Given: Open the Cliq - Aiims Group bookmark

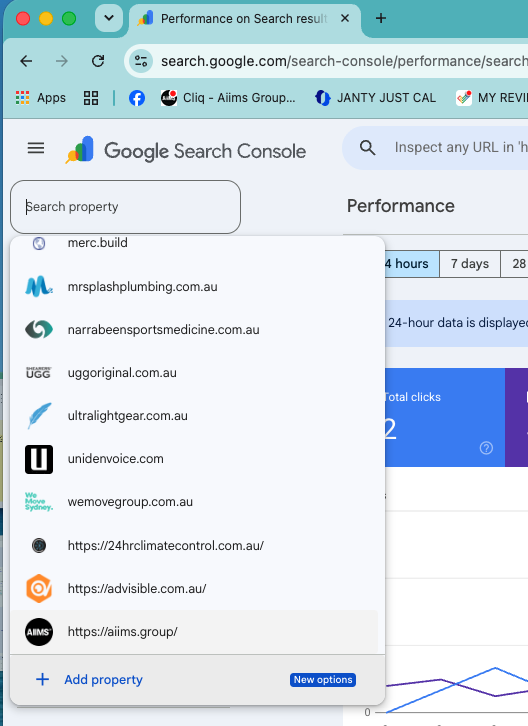Looking at the screenshot, I should 228,98.
